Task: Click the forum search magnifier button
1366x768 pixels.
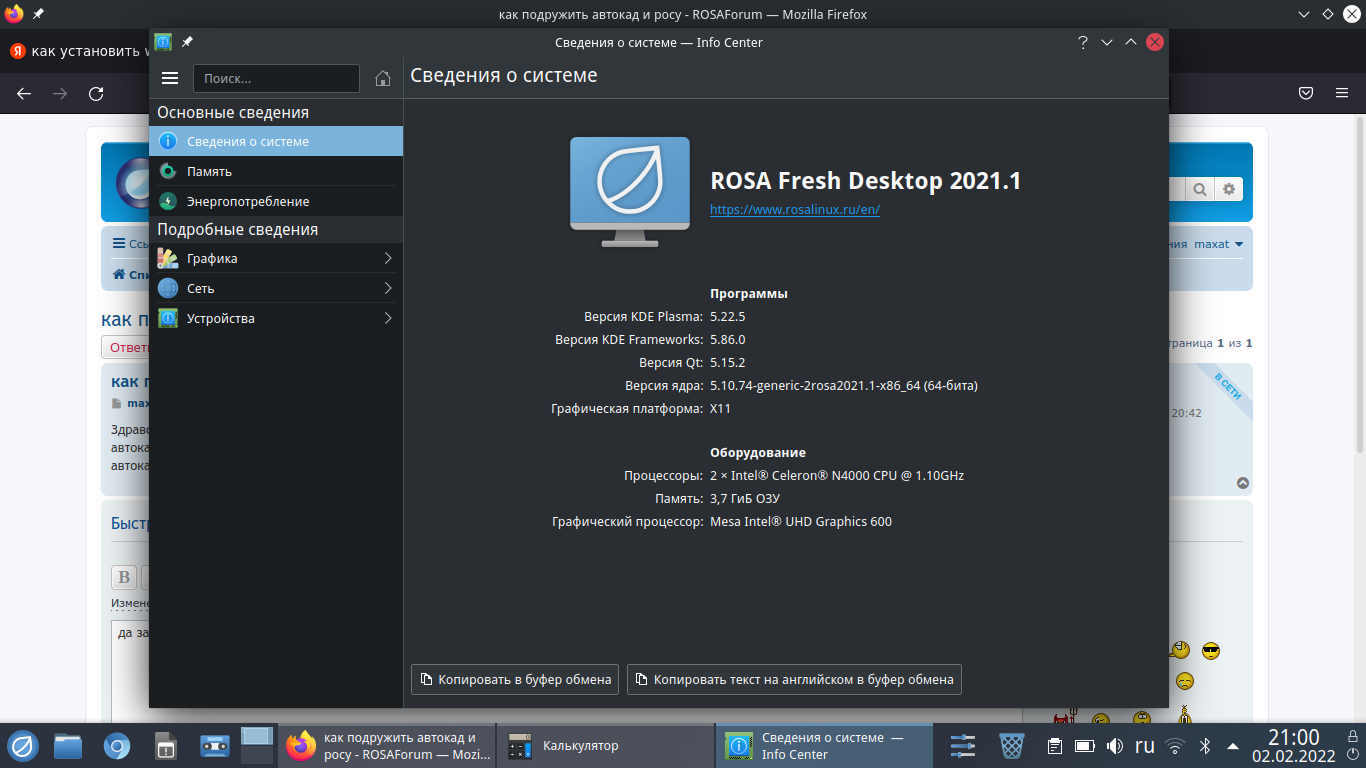Action: coord(1199,189)
